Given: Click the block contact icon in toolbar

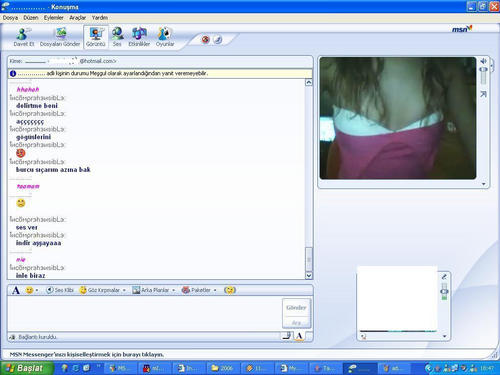Looking at the screenshot, I should pos(206,40).
